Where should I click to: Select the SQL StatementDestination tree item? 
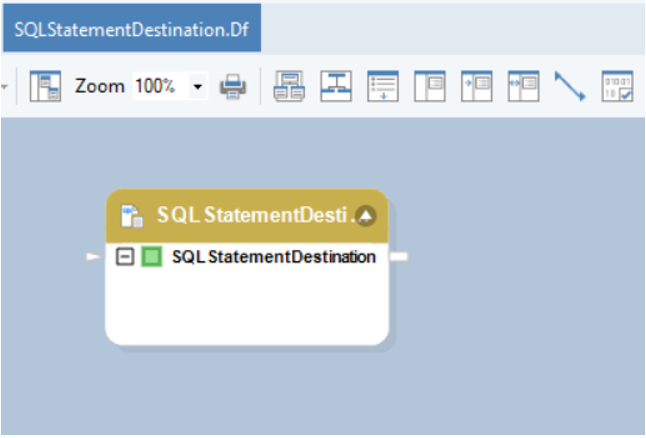[x=273, y=257]
